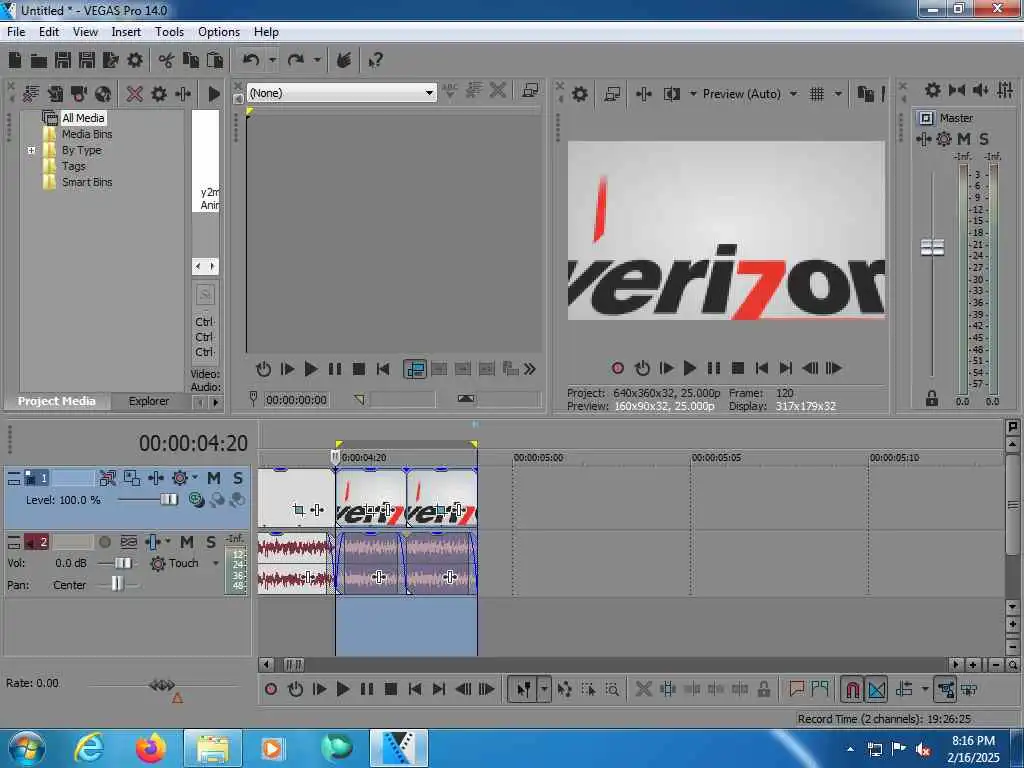Image resolution: width=1024 pixels, height=768 pixels.
Task: Select the All Media tree item
Action: point(83,118)
